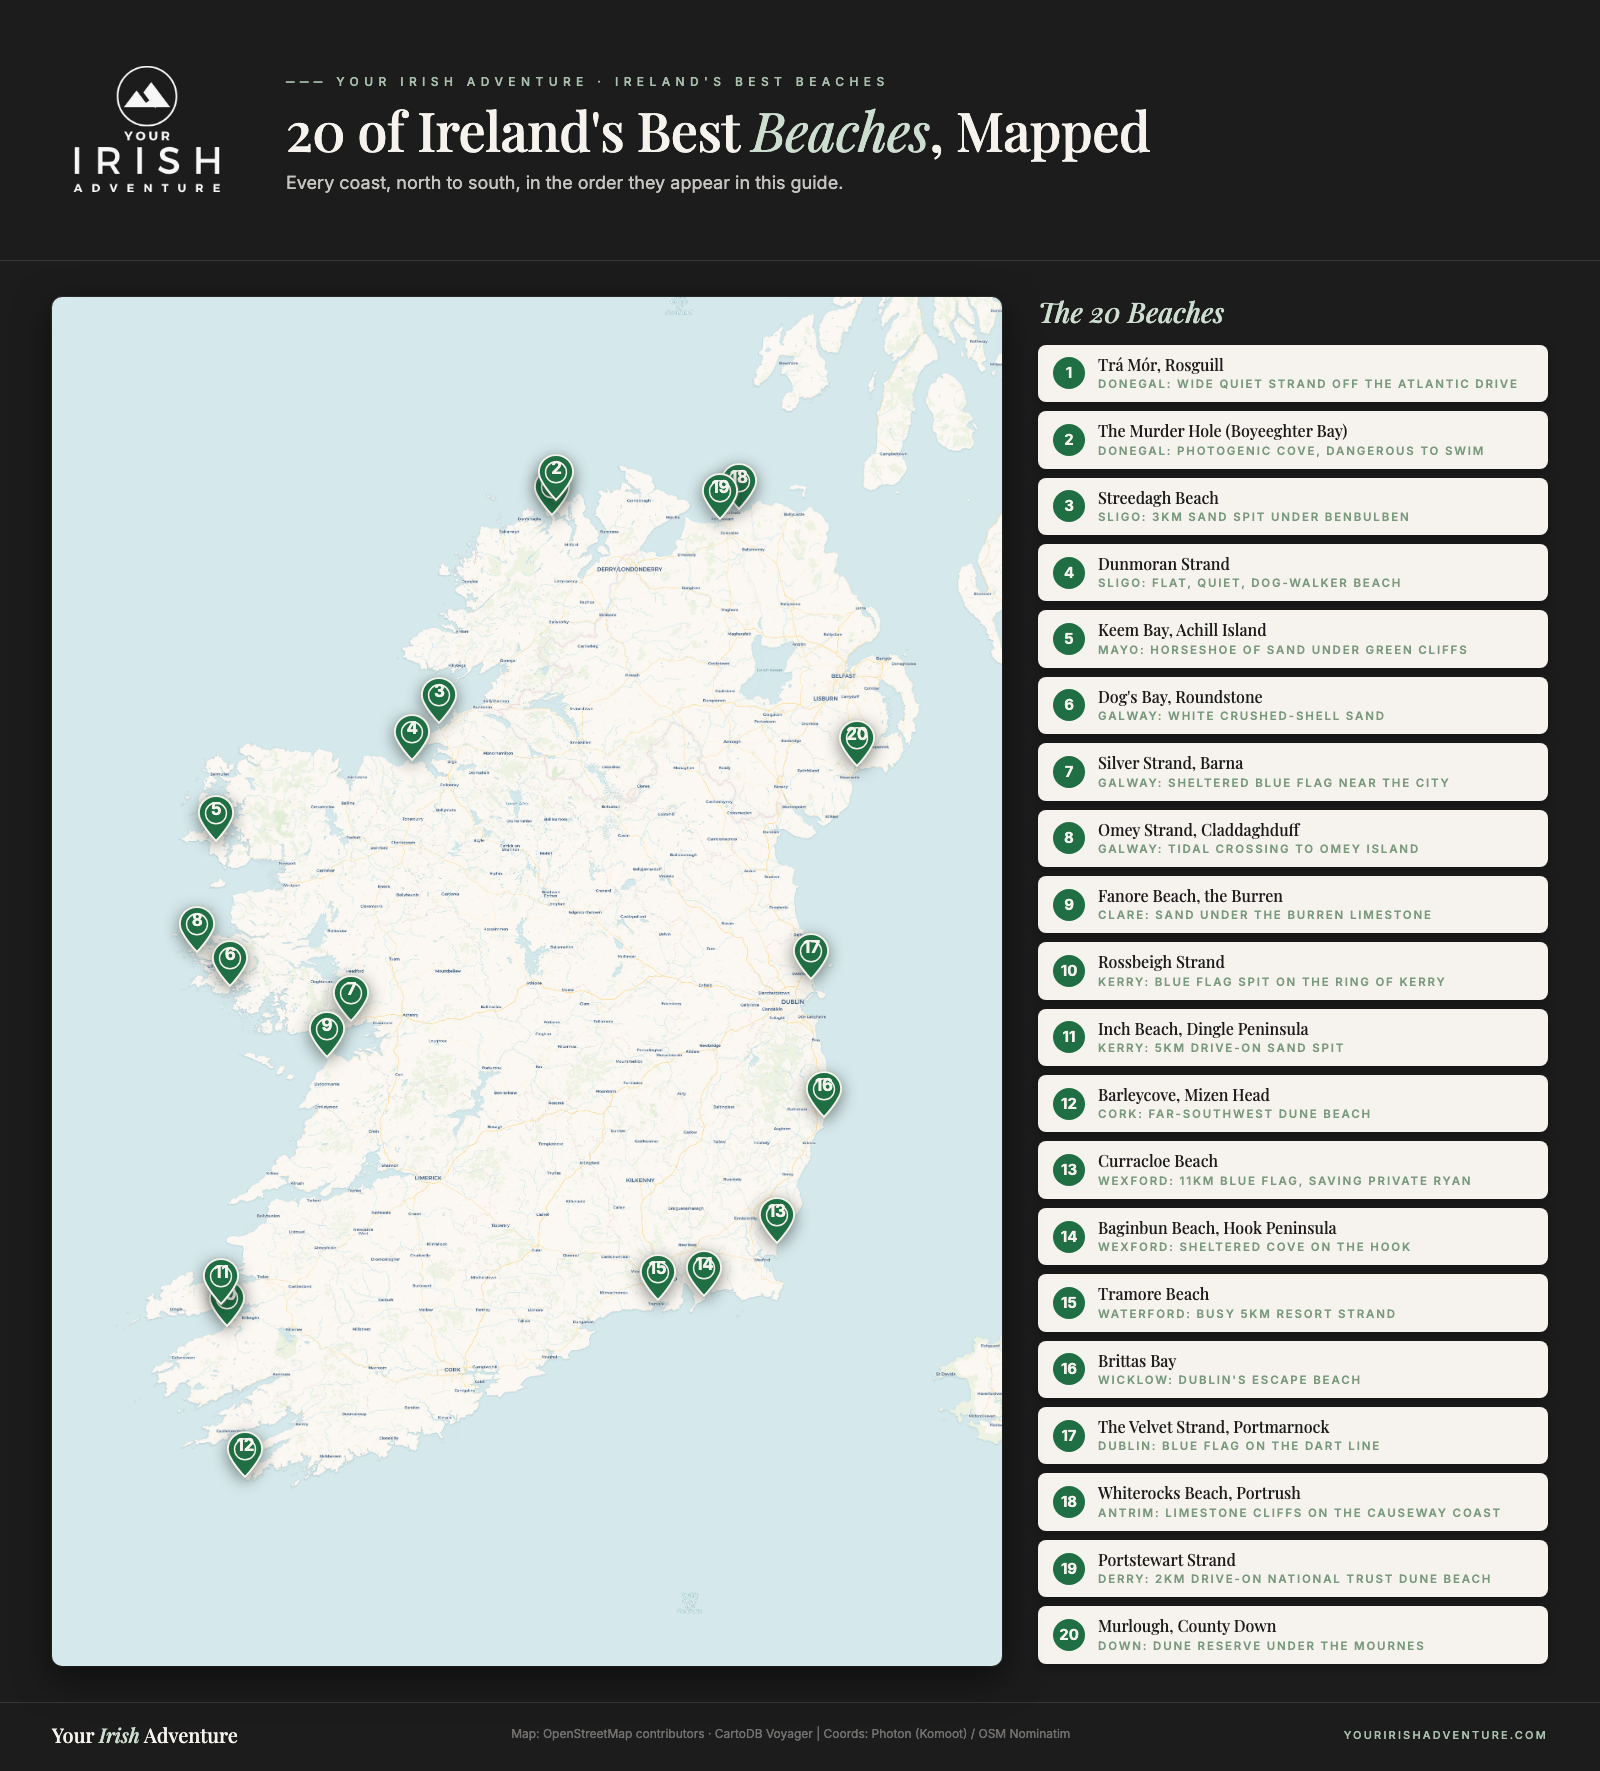Click the number 5 badge beside Keem Bay
1600x1771 pixels.
(x=1069, y=639)
